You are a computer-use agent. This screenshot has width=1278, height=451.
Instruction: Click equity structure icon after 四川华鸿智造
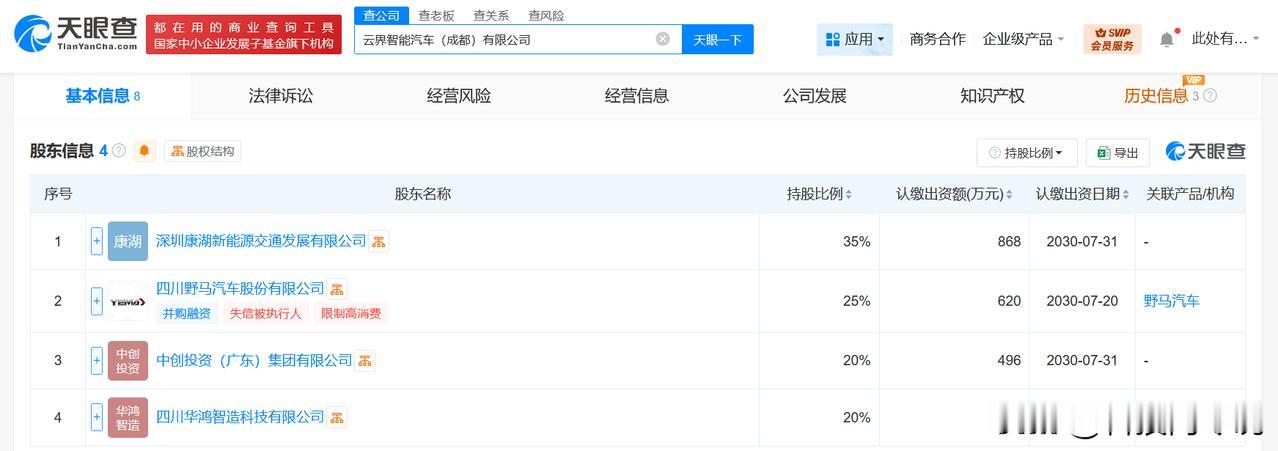tap(337, 417)
